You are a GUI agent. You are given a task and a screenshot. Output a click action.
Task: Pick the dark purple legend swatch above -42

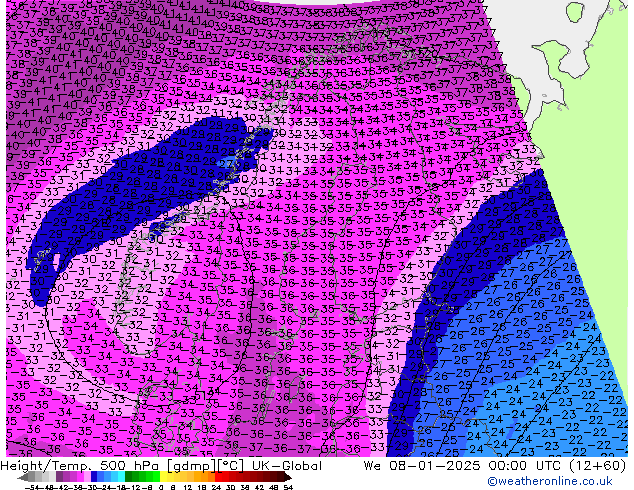pyautogui.click(x=59, y=477)
